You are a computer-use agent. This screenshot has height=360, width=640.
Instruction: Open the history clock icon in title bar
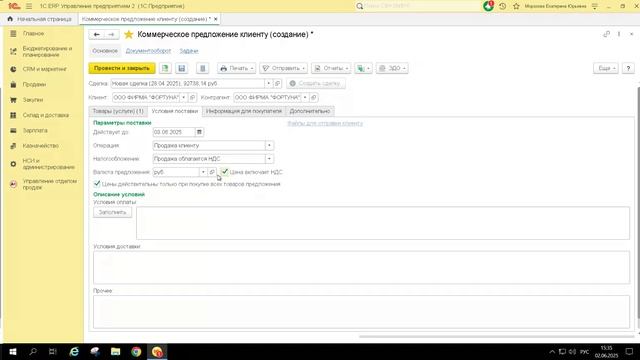point(502,6)
